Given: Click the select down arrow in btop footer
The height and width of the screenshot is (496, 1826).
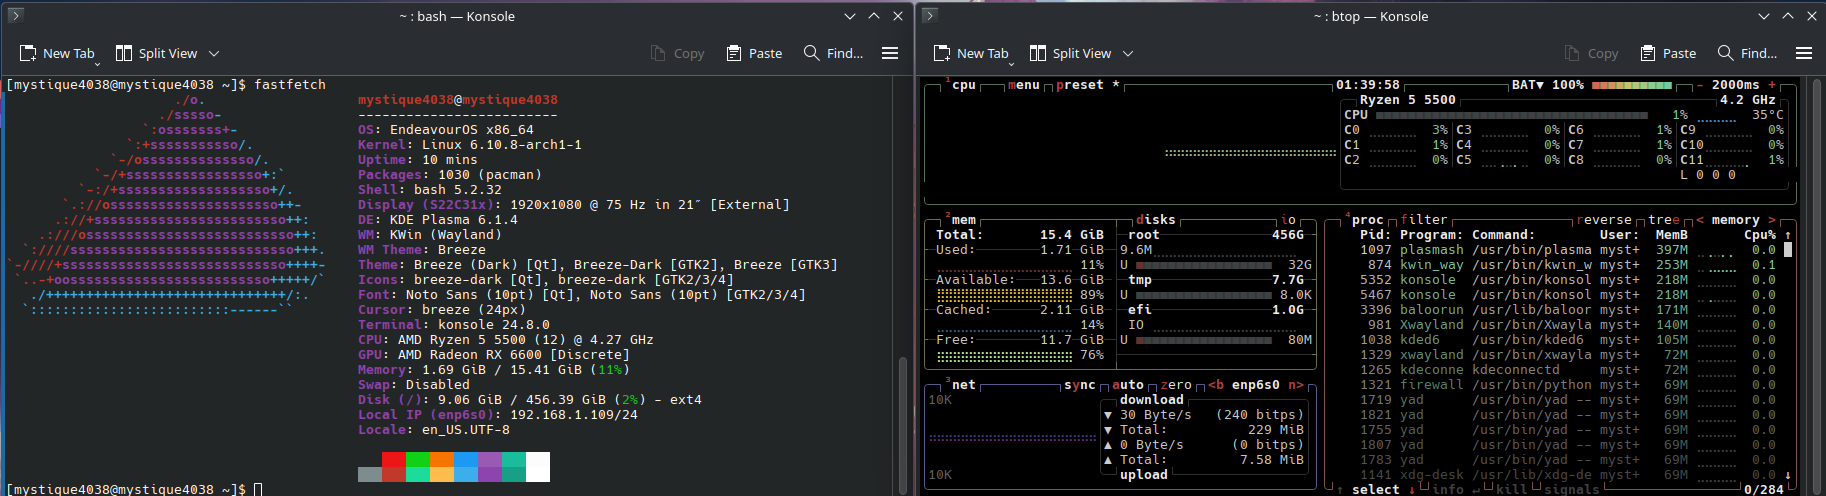Looking at the screenshot, I should 1412,490.
